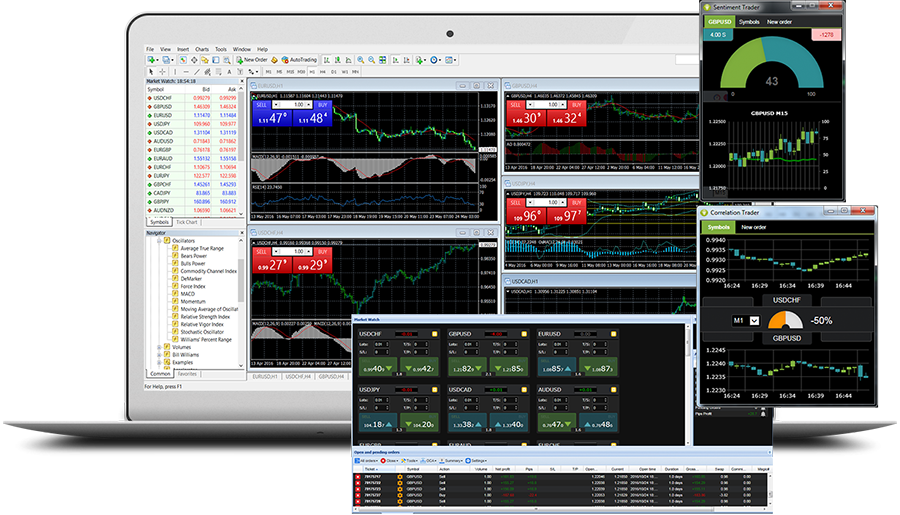The width and height of the screenshot is (900, 515).
Task: Open the New Order dialog
Action: (252, 60)
